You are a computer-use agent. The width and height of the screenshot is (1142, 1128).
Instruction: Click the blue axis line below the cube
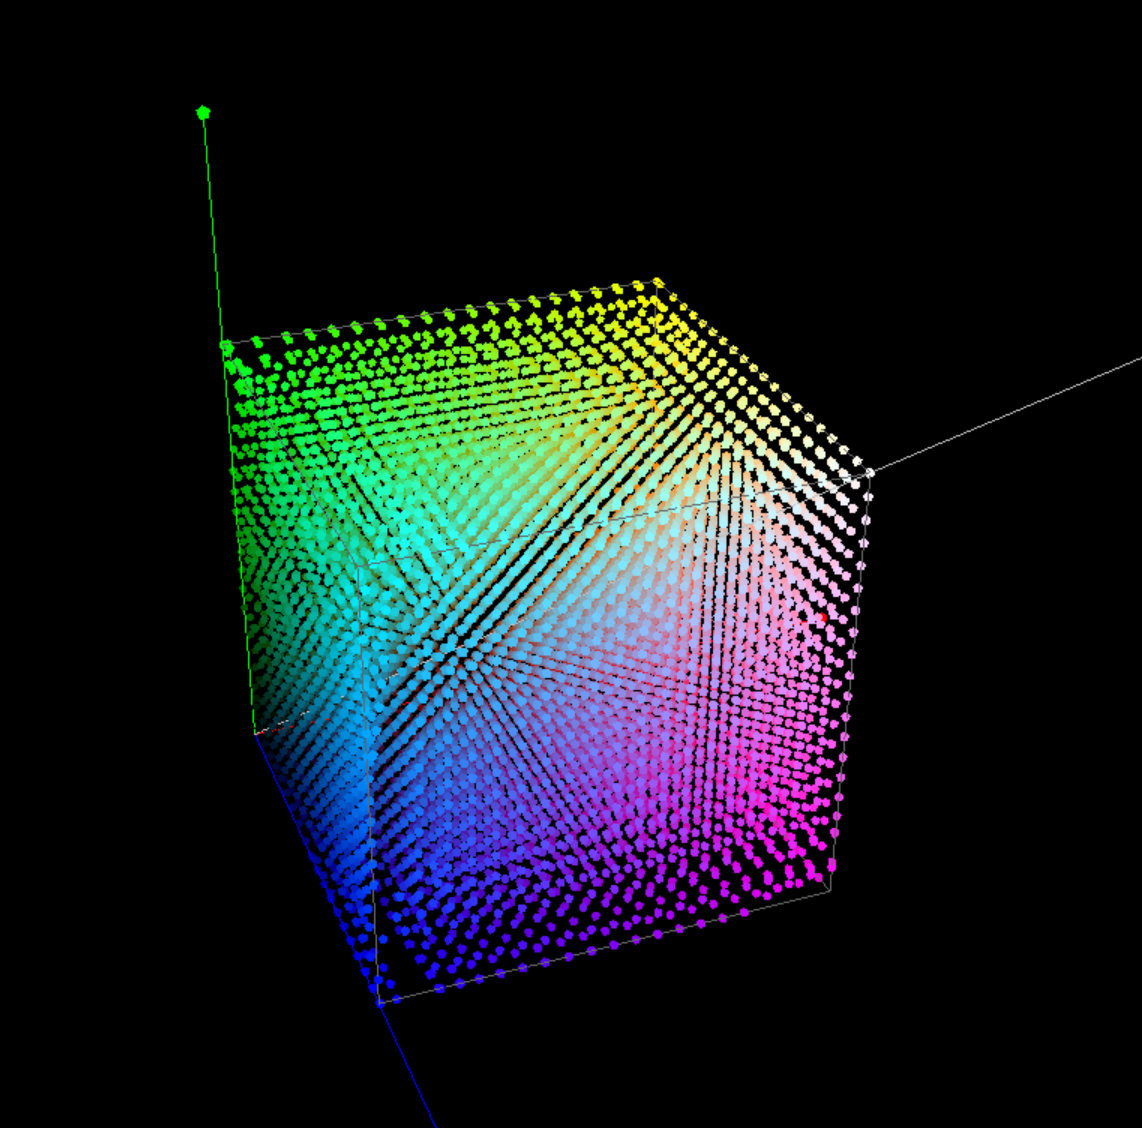(410, 1070)
